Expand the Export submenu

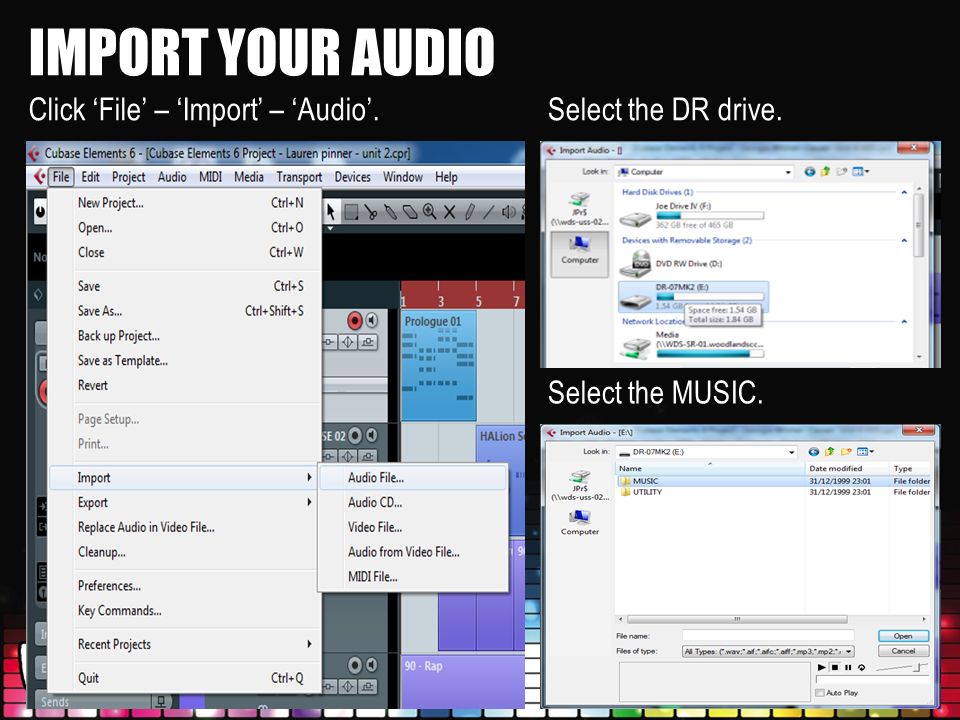[x=185, y=503]
